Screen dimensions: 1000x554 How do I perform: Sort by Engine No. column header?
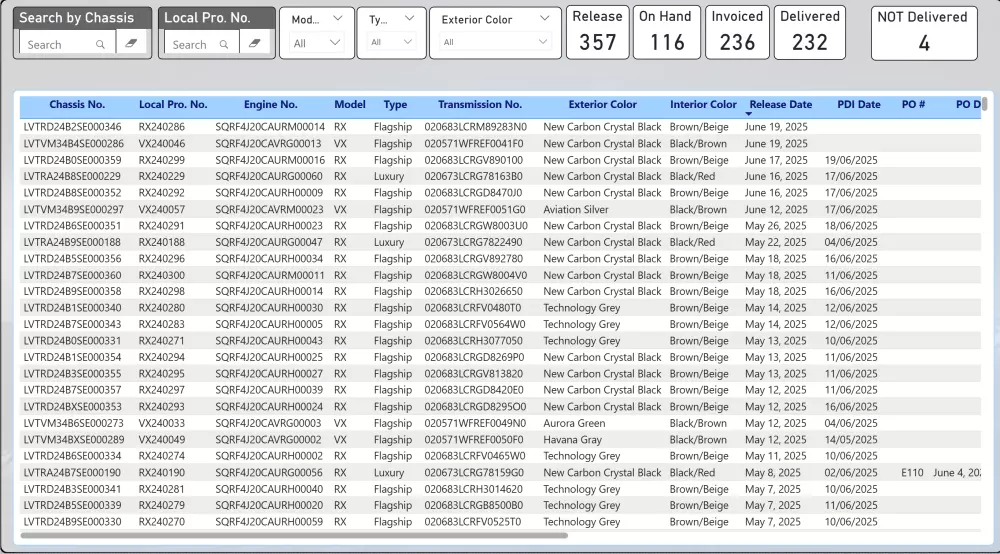point(270,105)
